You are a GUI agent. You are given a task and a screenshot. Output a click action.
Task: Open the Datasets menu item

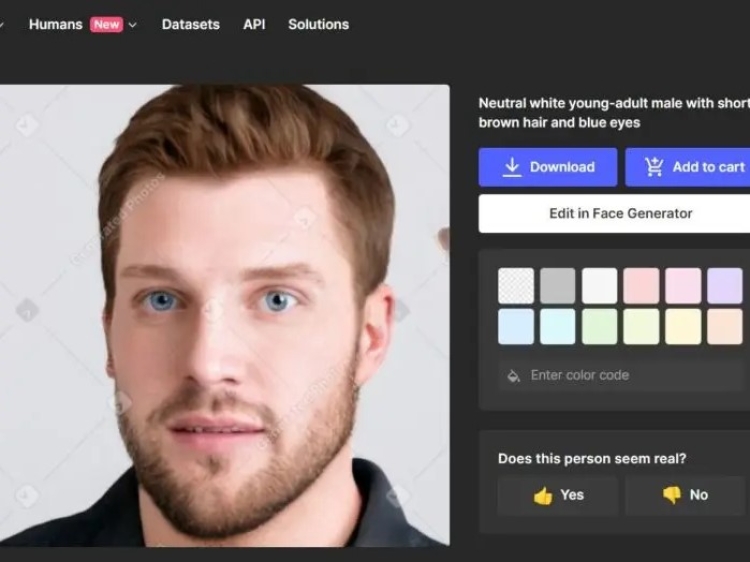(x=190, y=24)
